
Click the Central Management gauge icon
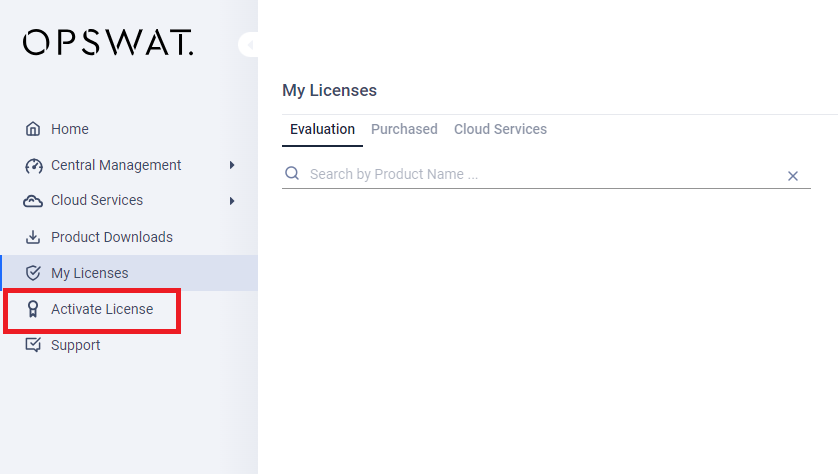[x=33, y=166]
